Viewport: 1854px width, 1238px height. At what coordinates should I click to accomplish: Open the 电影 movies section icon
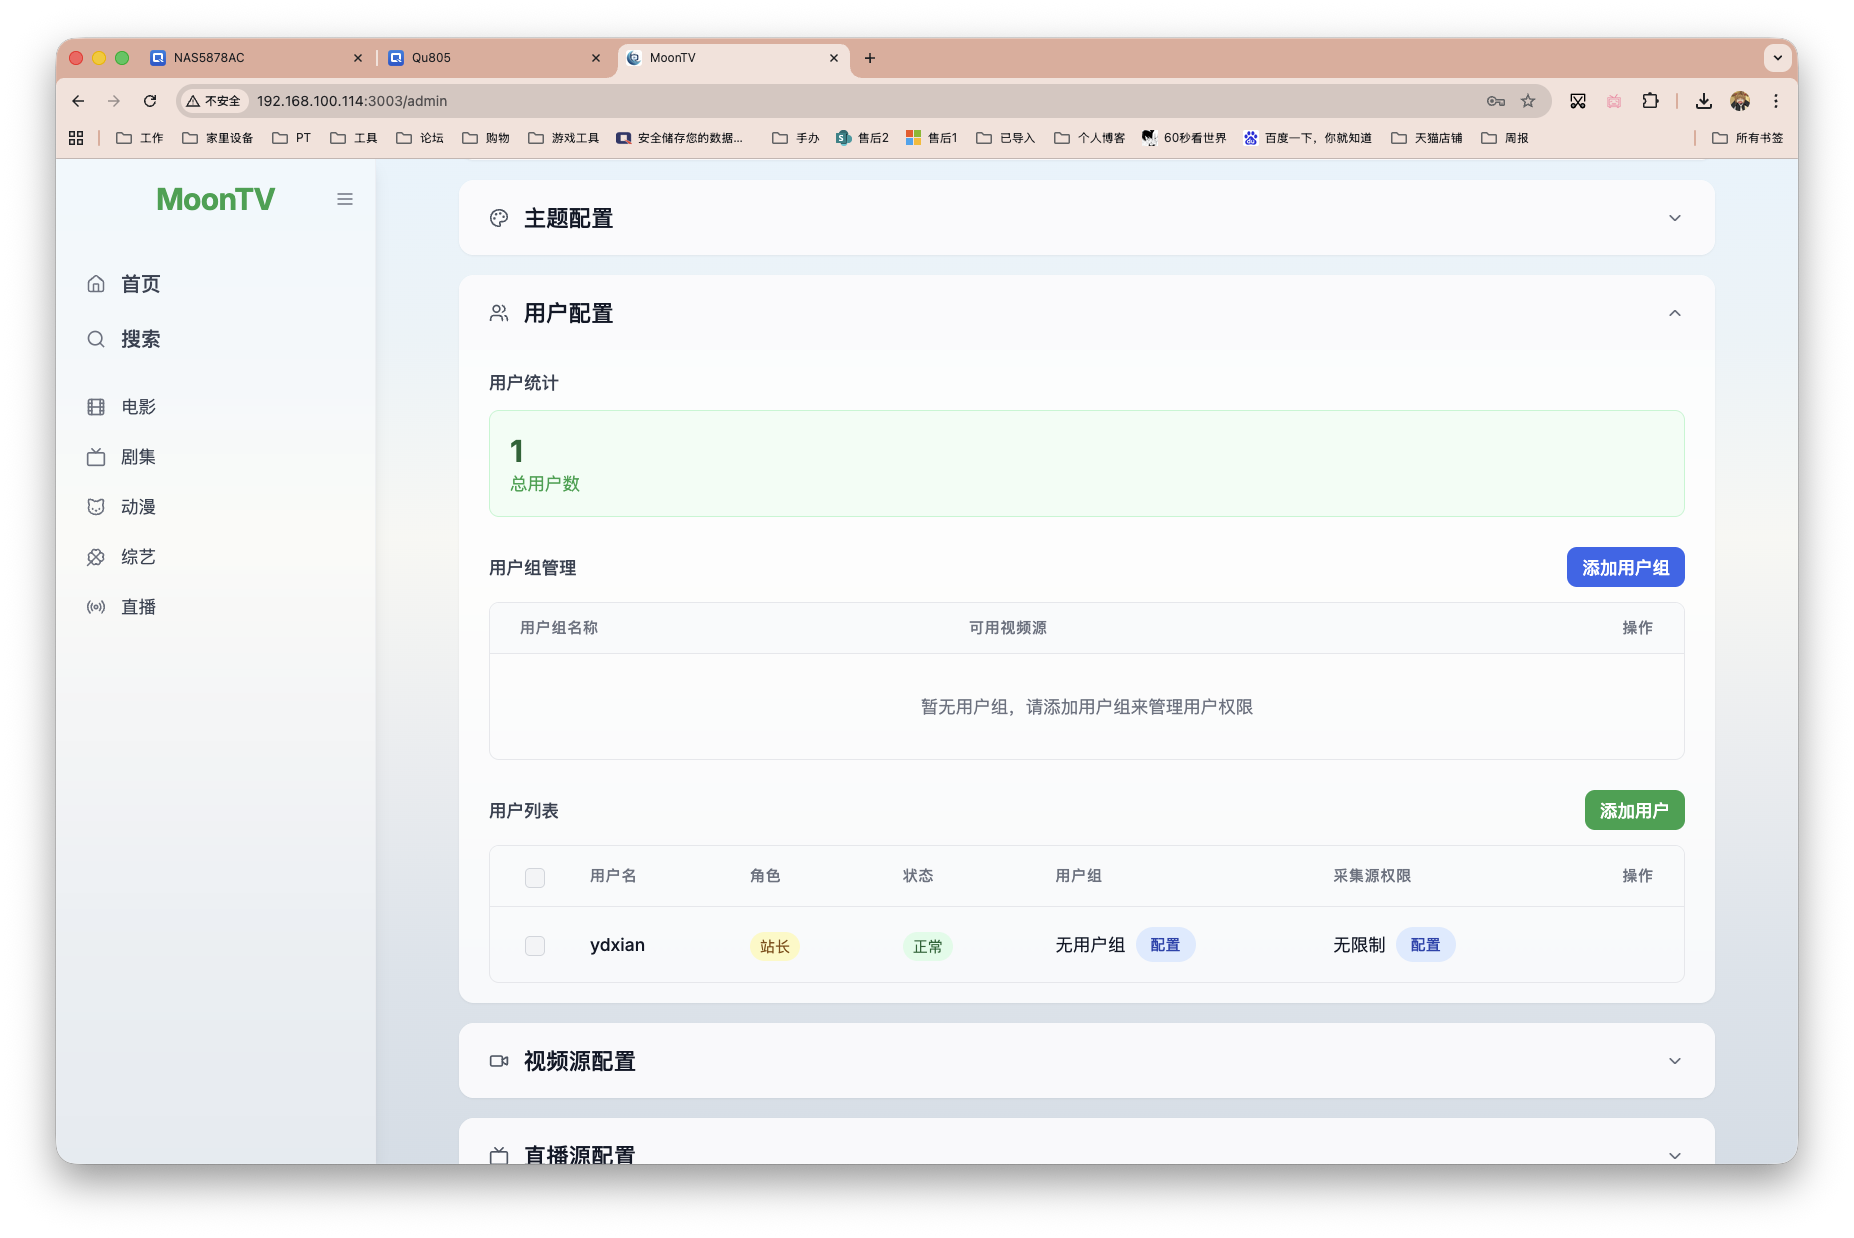pos(96,406)
